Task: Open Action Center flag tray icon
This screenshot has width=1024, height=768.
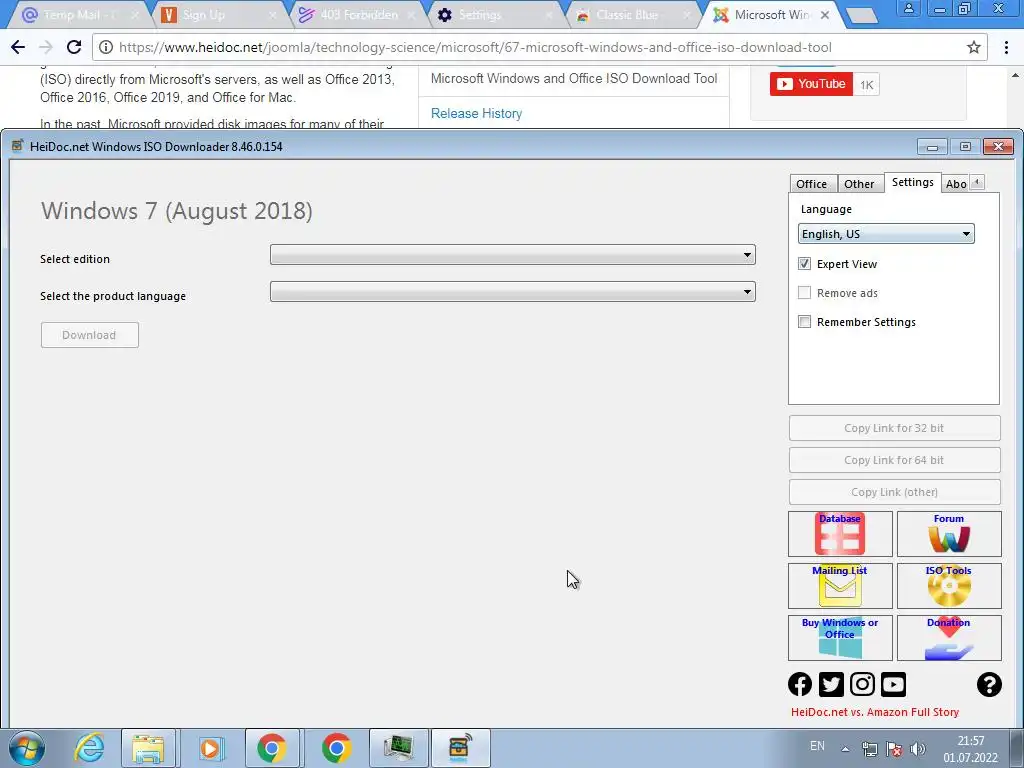Action: [x=894, y=748]
